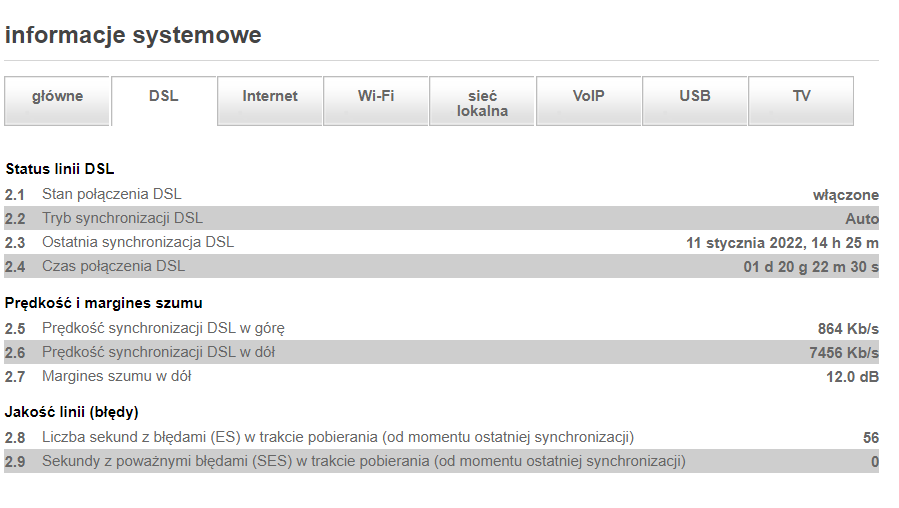Image resolution: width=899 pixels, height=508 pixels.
Task: Open the Wi-Fi tab
Action: (x=376, y=97)
